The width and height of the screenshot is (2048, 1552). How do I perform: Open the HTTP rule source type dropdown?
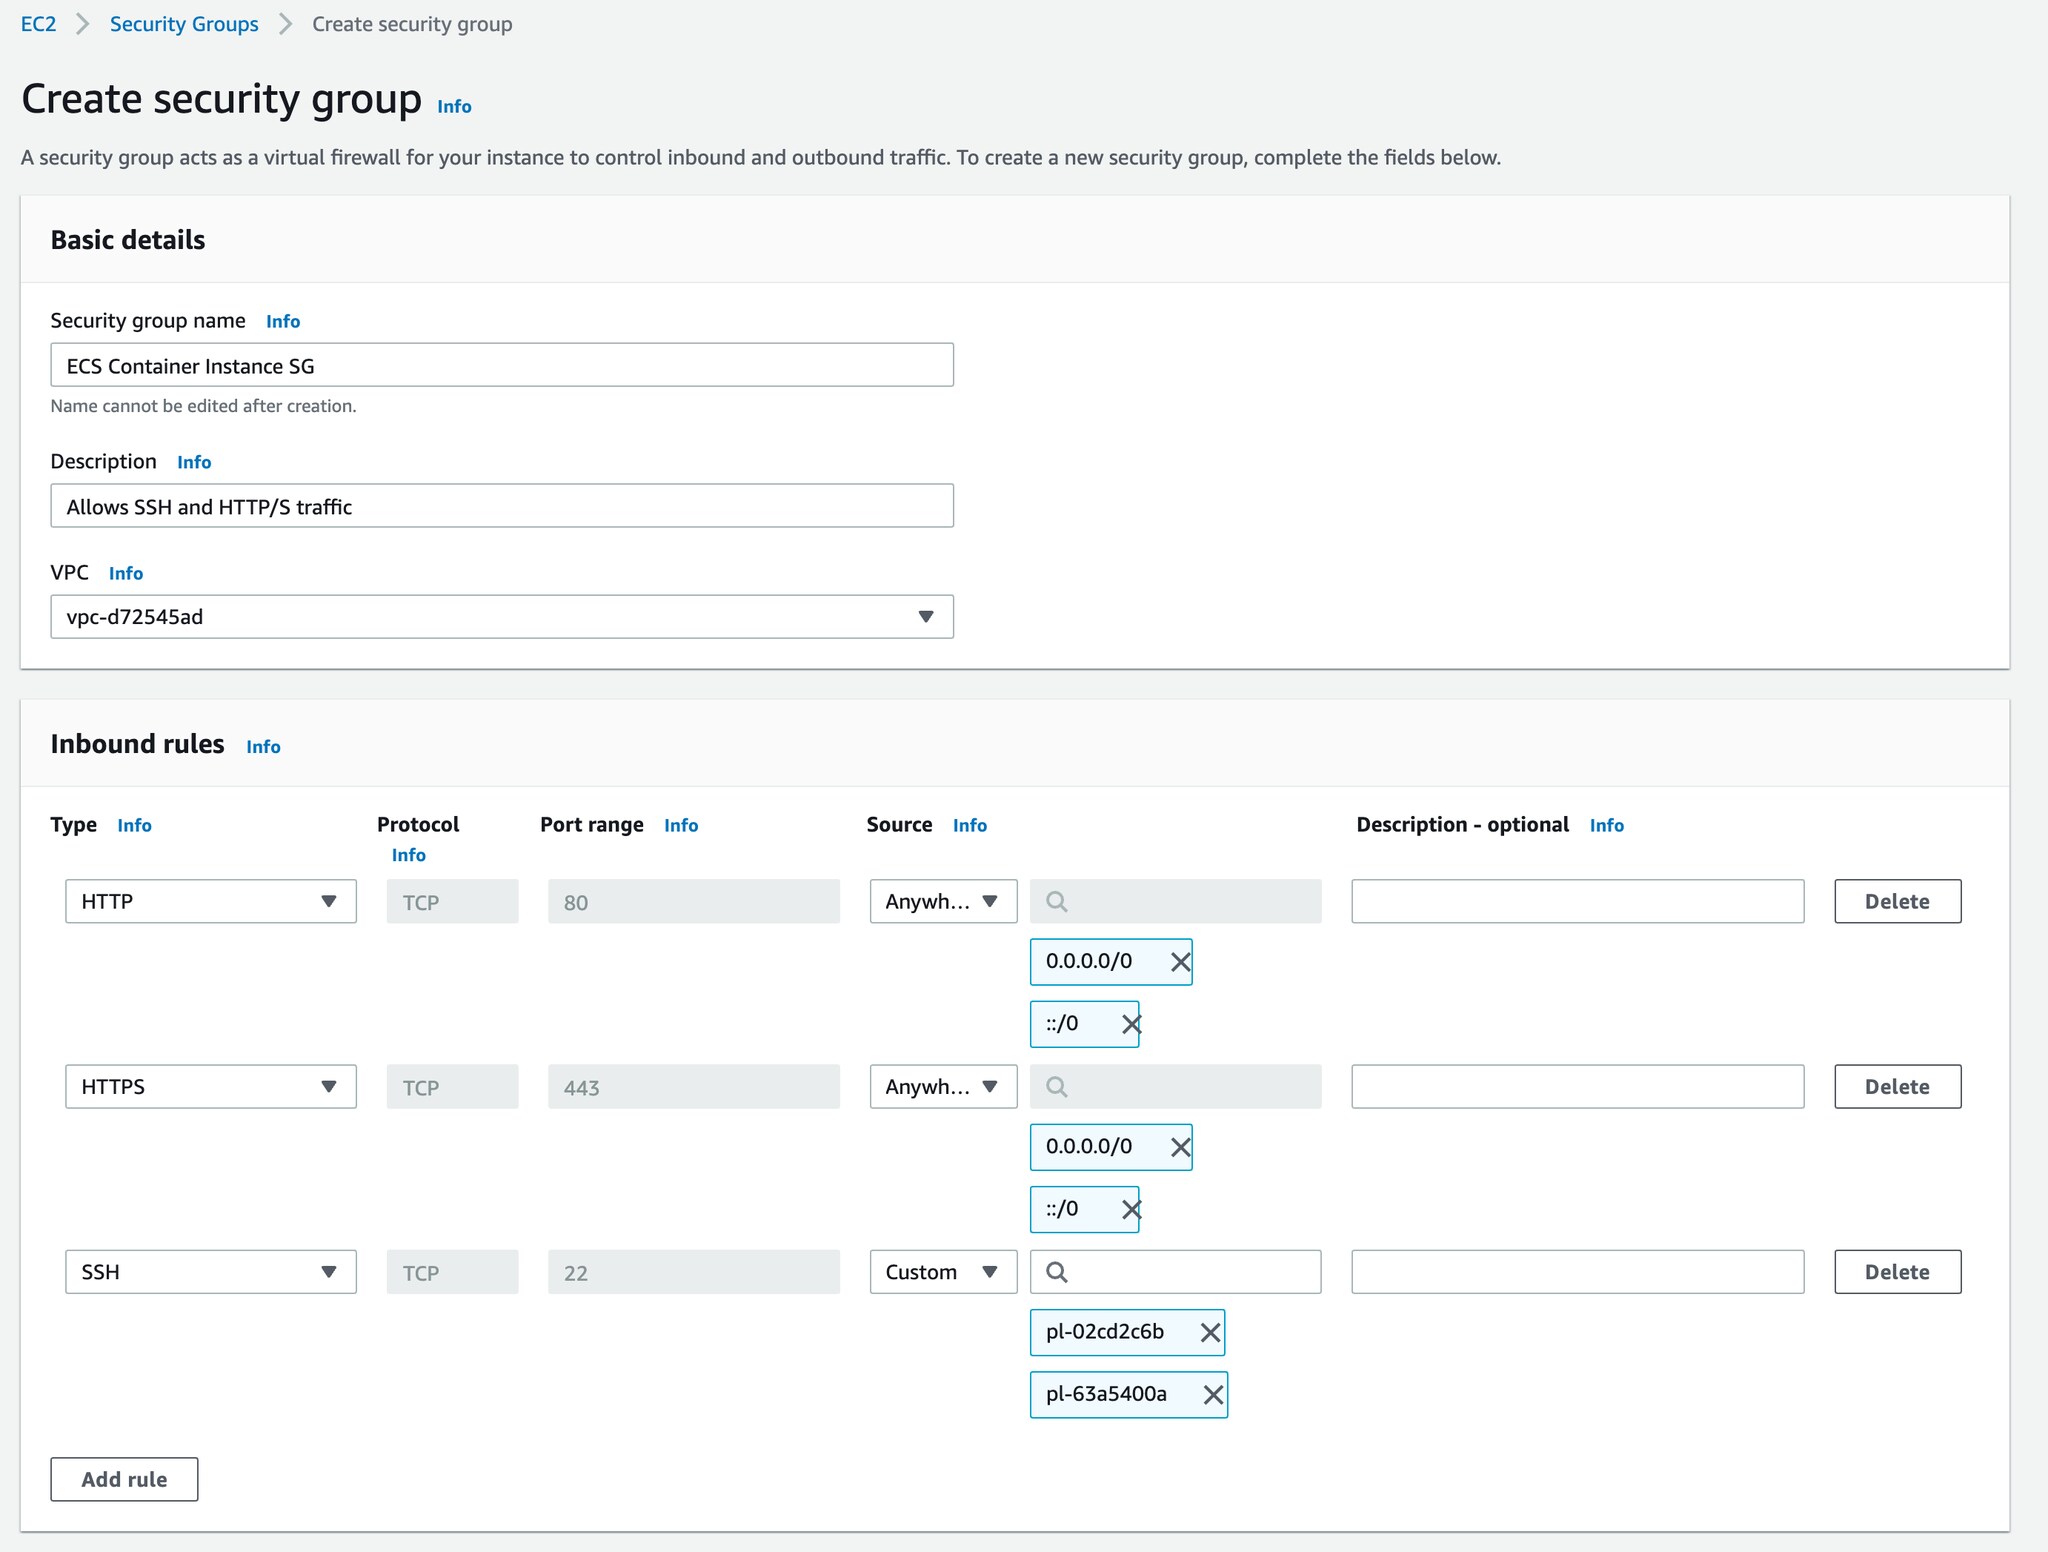pos(943,901)
